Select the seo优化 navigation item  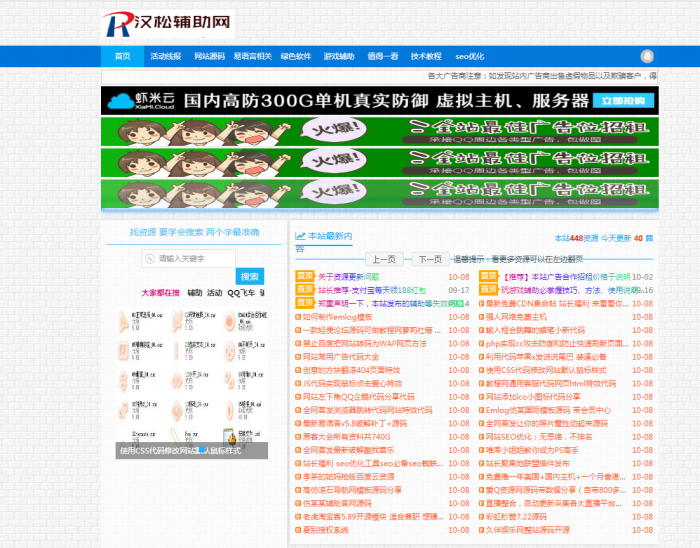469,57
